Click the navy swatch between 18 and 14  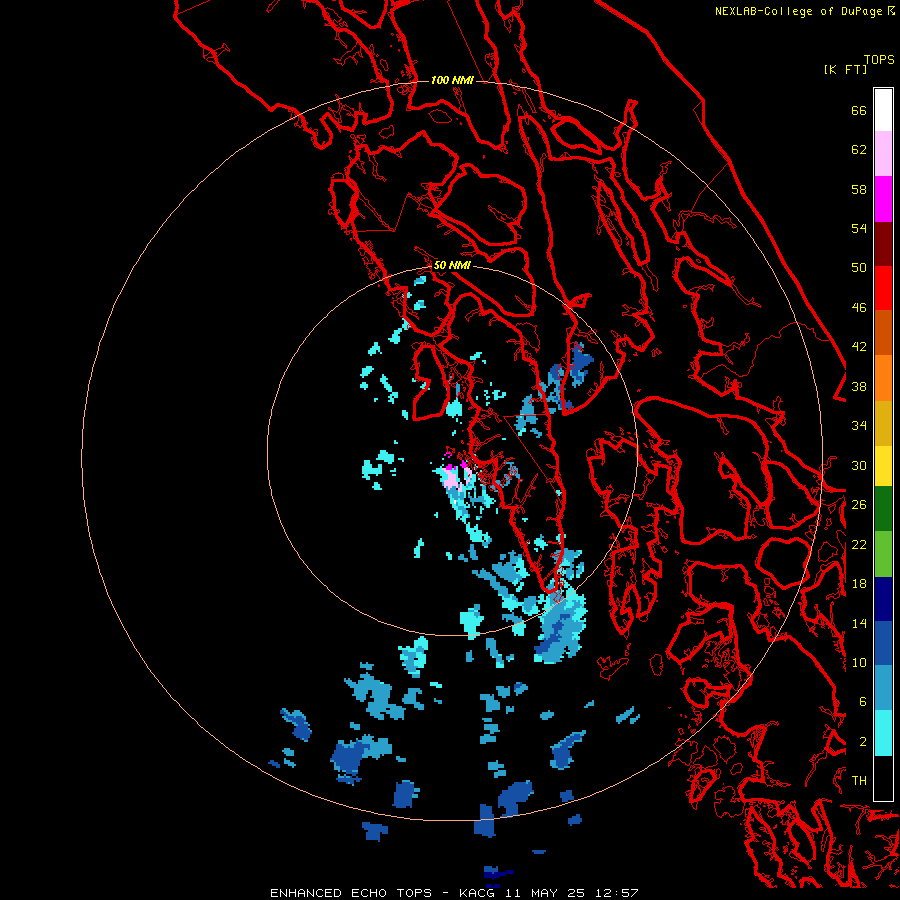(883, 599)
